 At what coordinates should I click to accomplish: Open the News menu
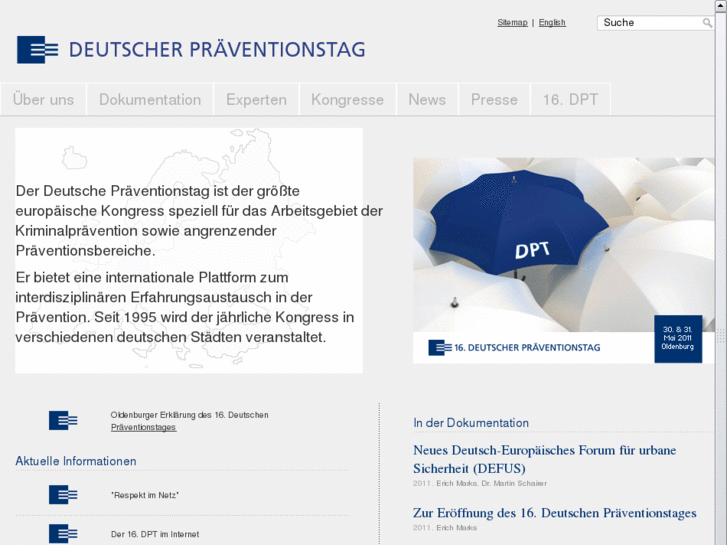[427, 100]
